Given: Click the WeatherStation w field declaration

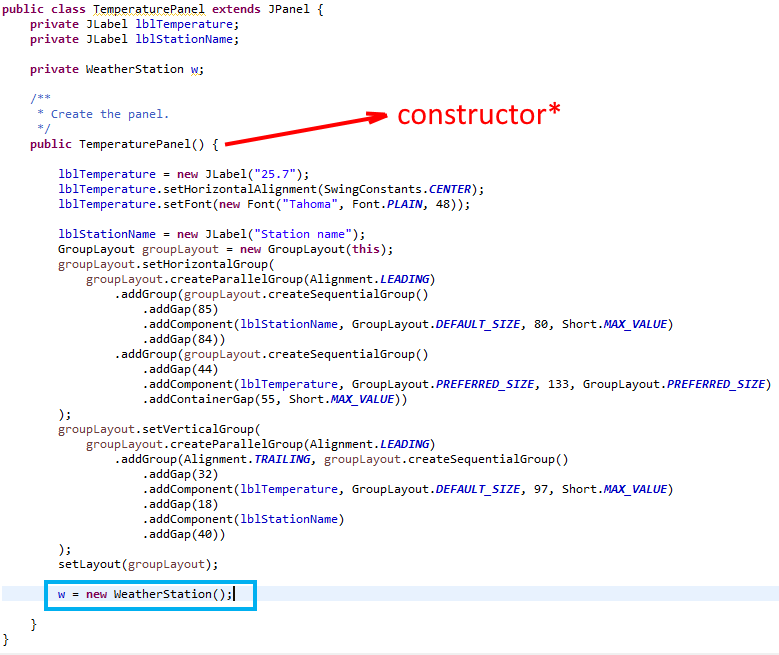Looking at the screenshot, I should 117,70.
